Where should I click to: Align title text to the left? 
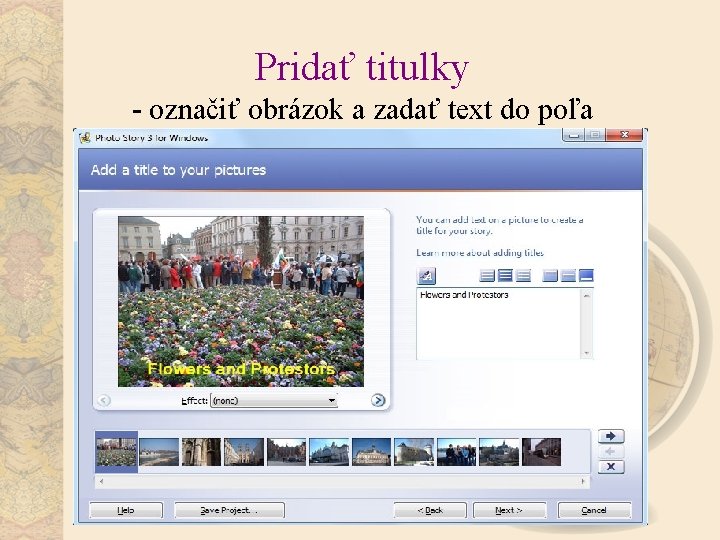pos(487,276)
